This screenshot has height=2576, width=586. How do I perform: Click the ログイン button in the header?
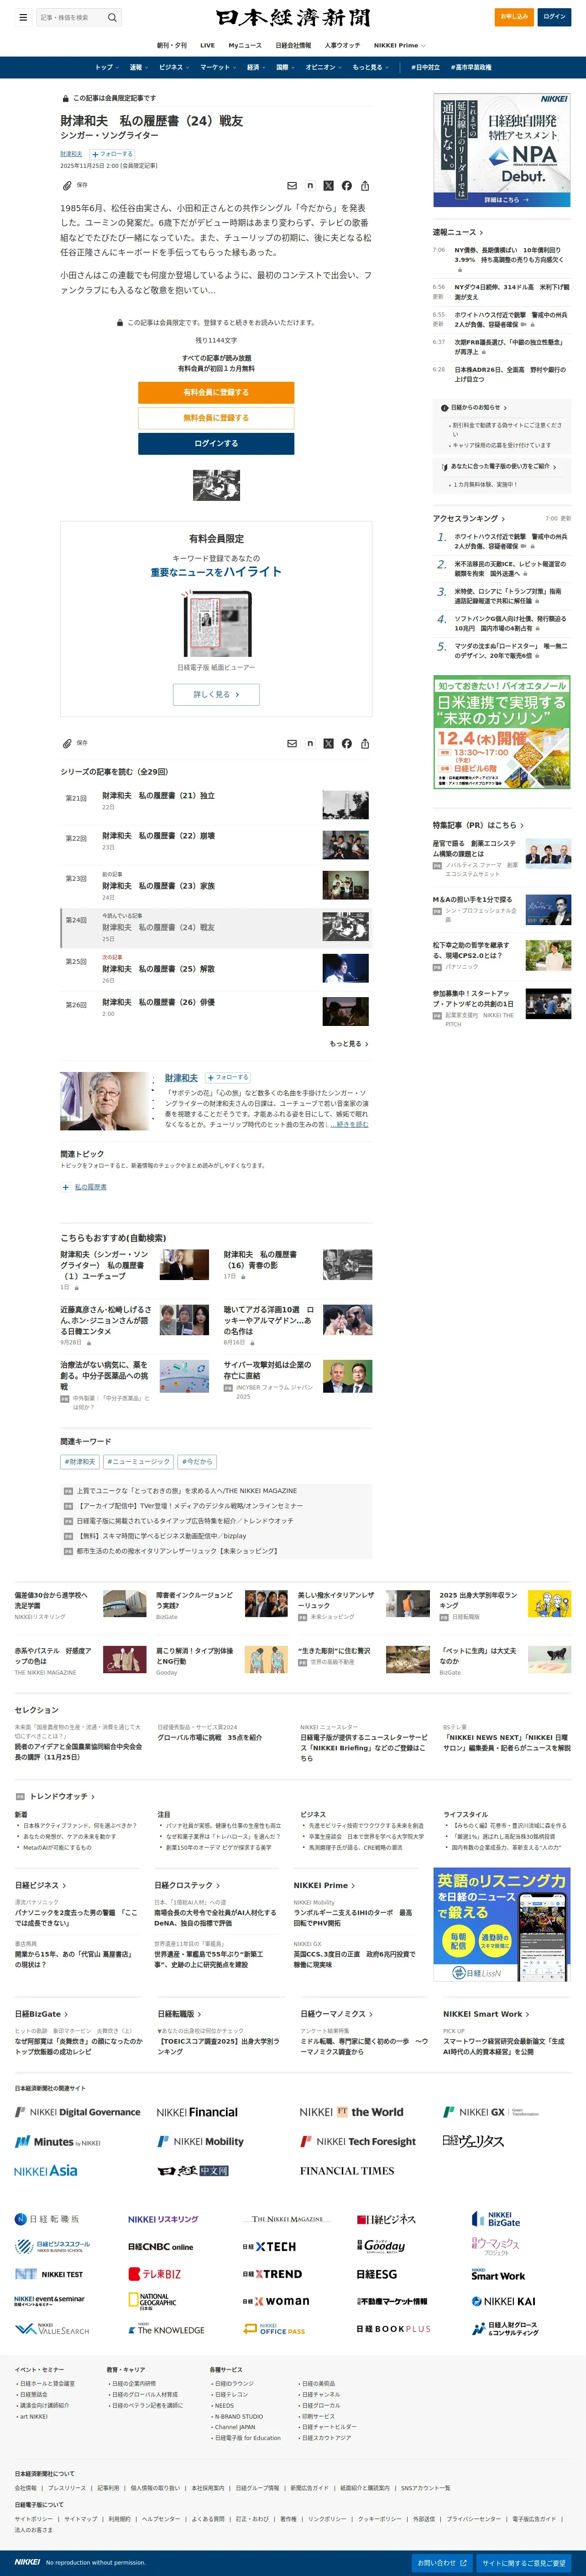point(554,17)
